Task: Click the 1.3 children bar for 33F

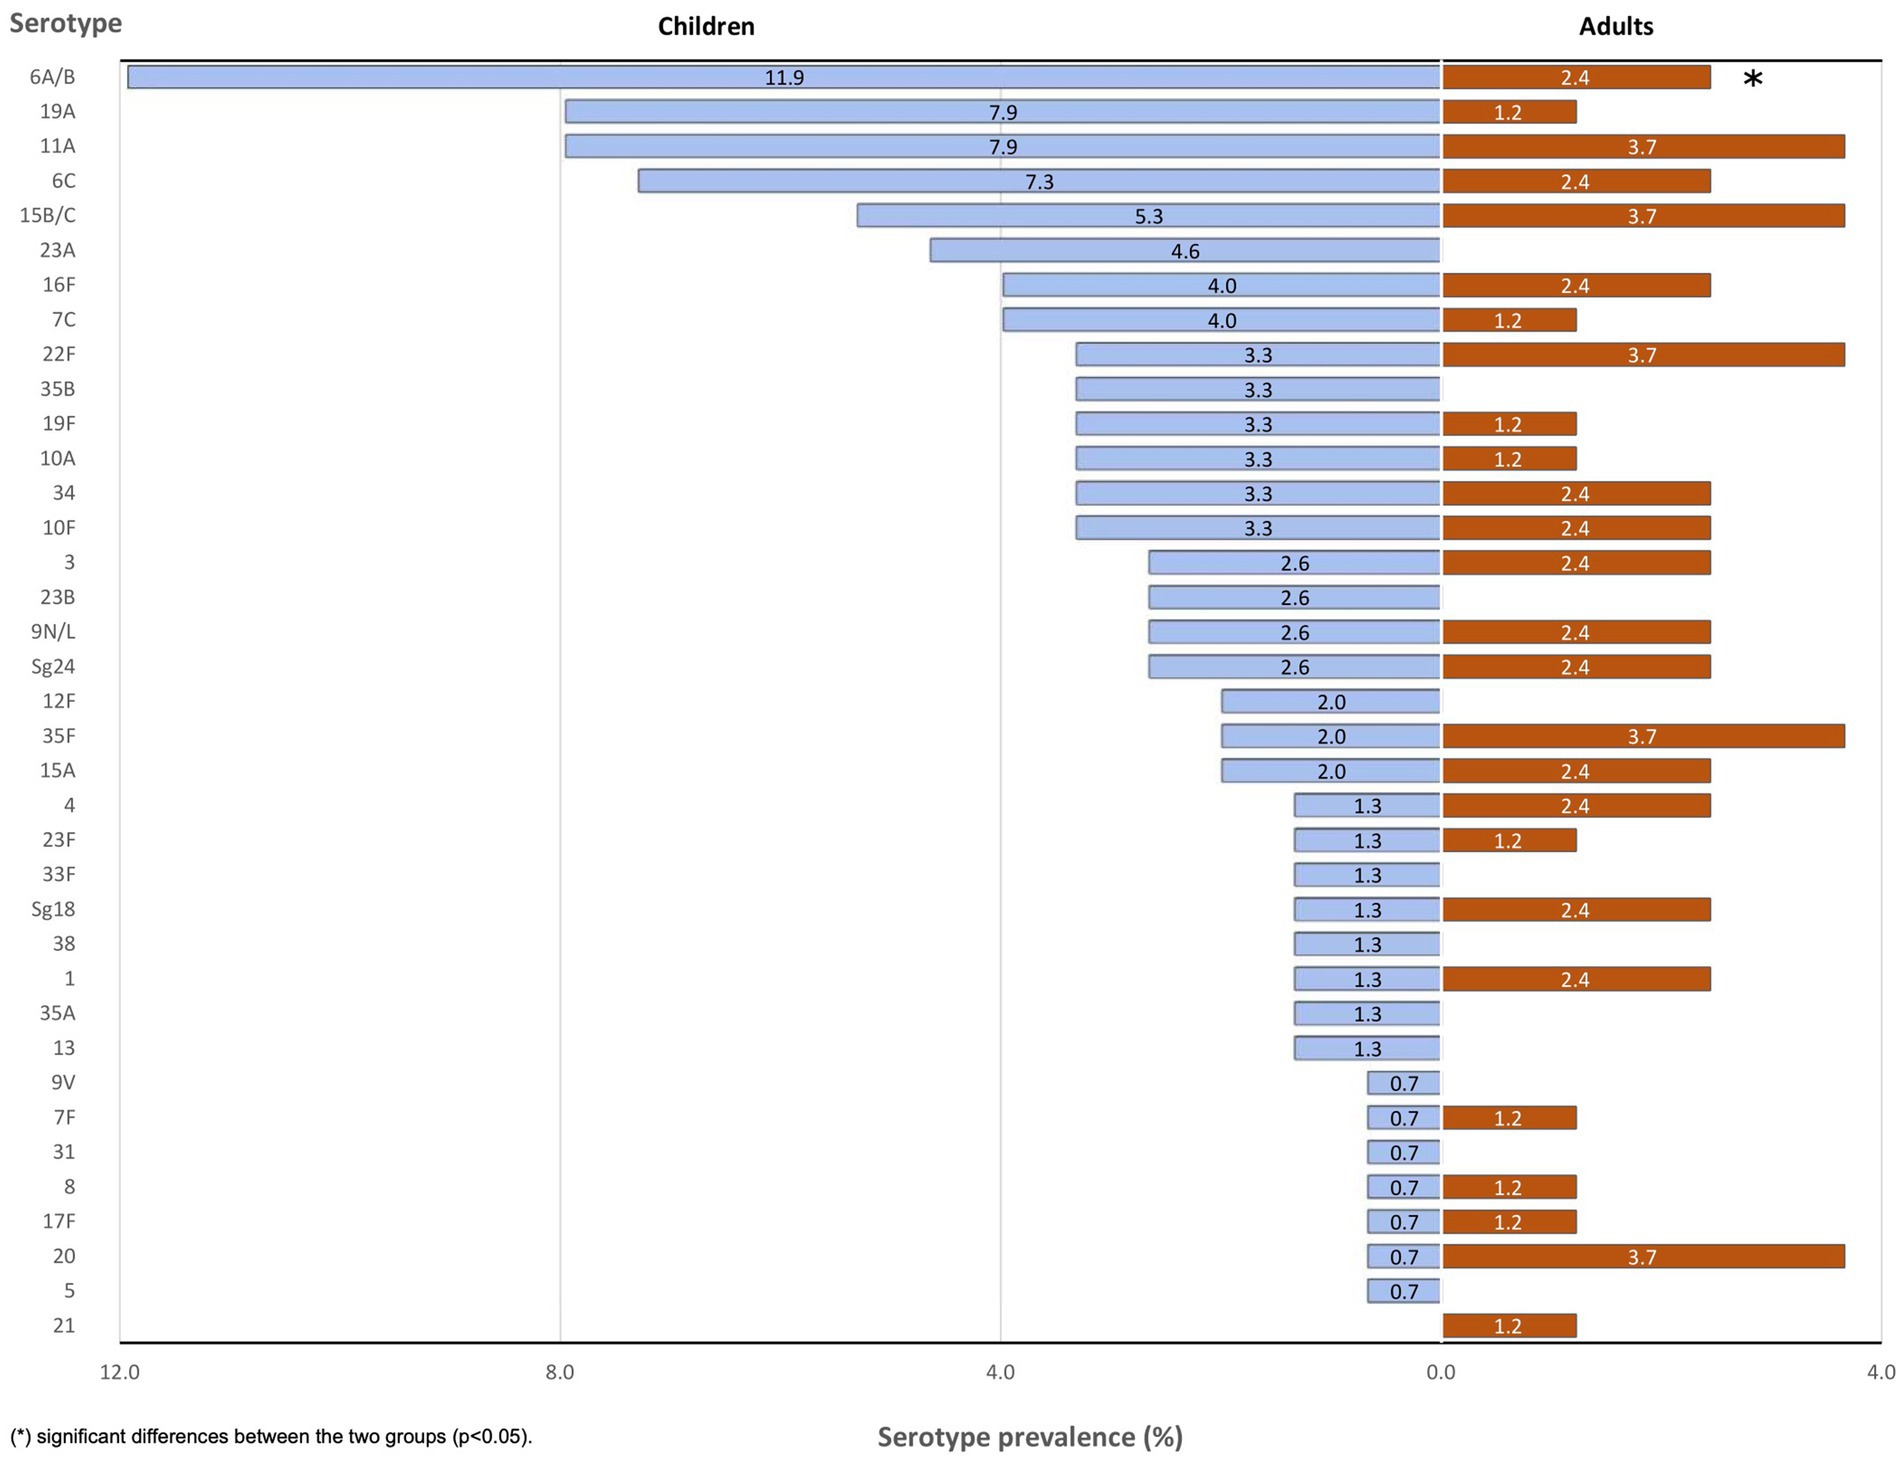Action: point(1368,874)
